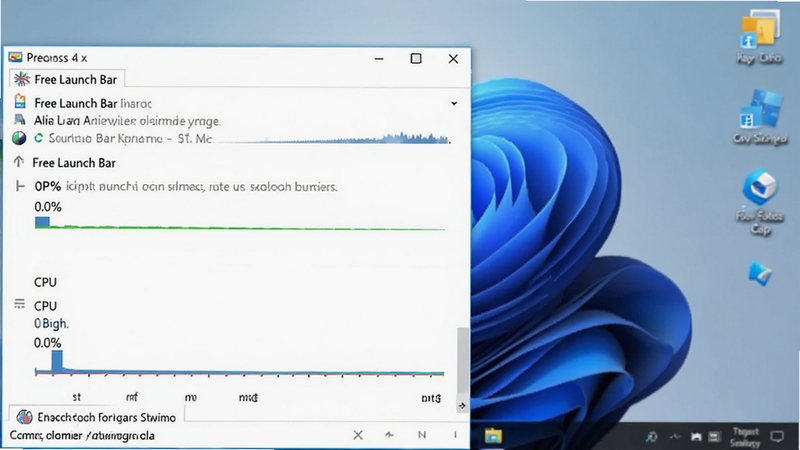Click the clipboard icon beside the Free Launch Bar dropdown

pyautogui.click(x=20, y=102)
